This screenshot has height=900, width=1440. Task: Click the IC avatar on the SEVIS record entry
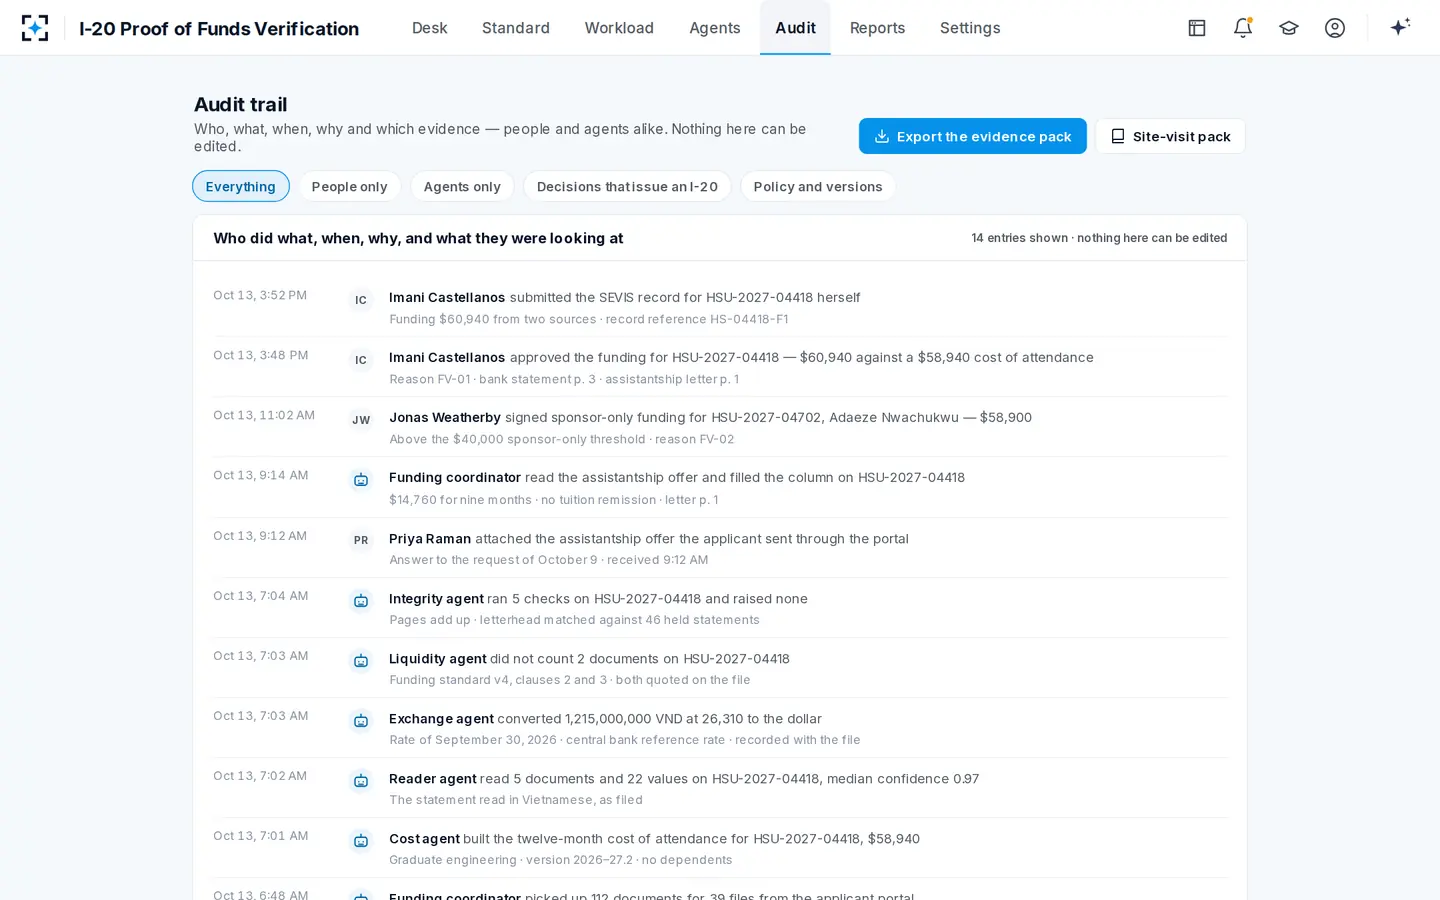361,300
